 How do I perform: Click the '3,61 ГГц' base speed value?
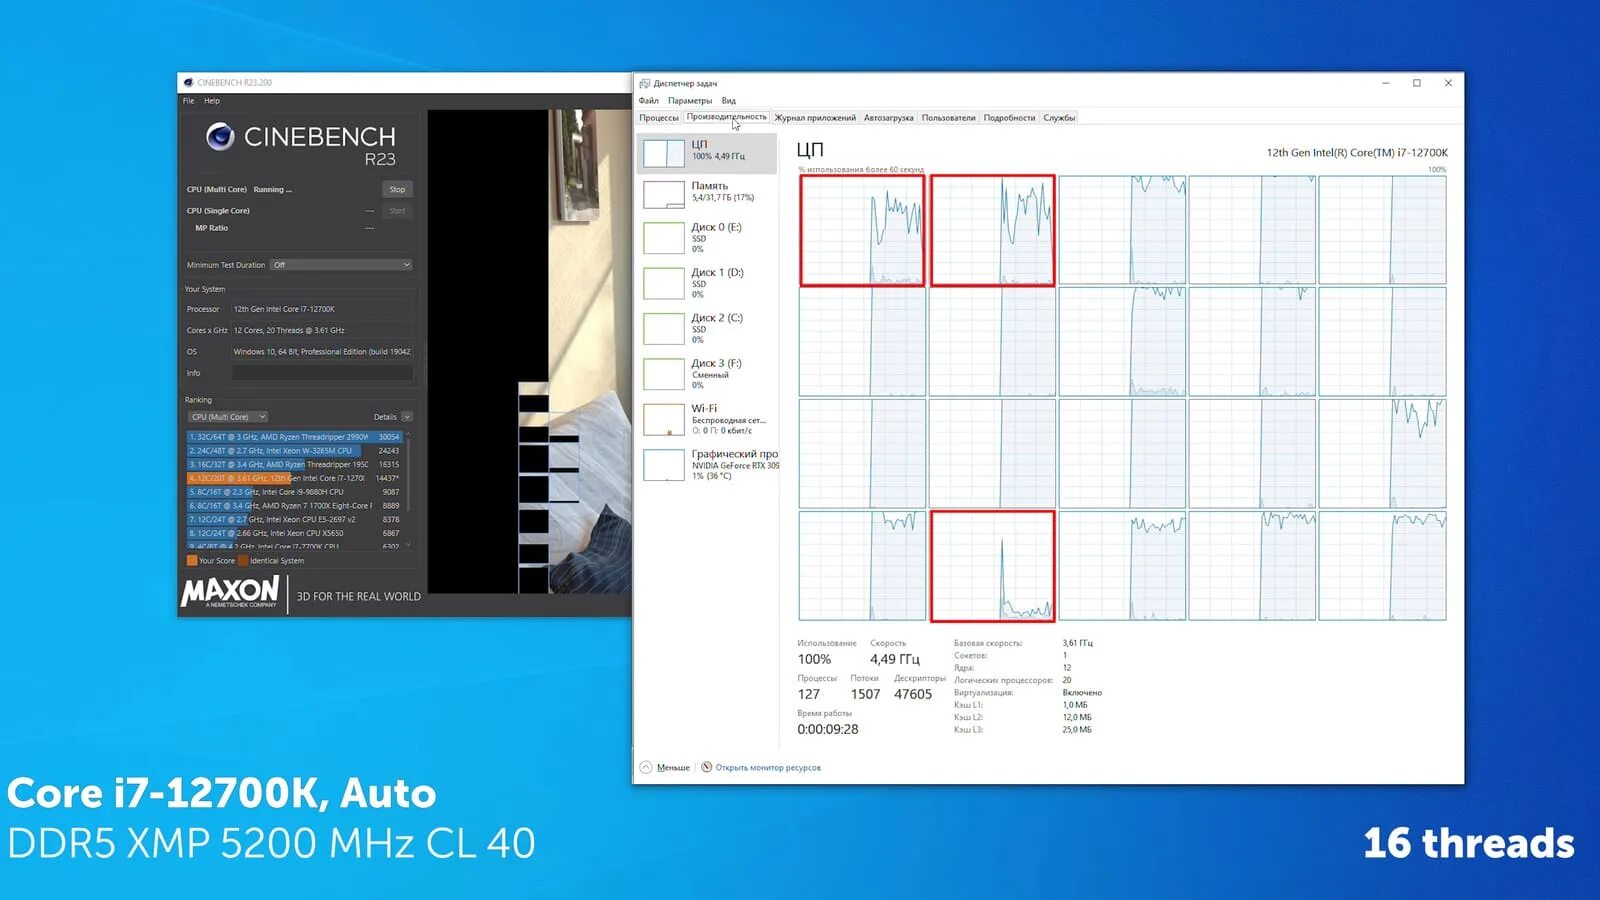[x=1078, y=643]
